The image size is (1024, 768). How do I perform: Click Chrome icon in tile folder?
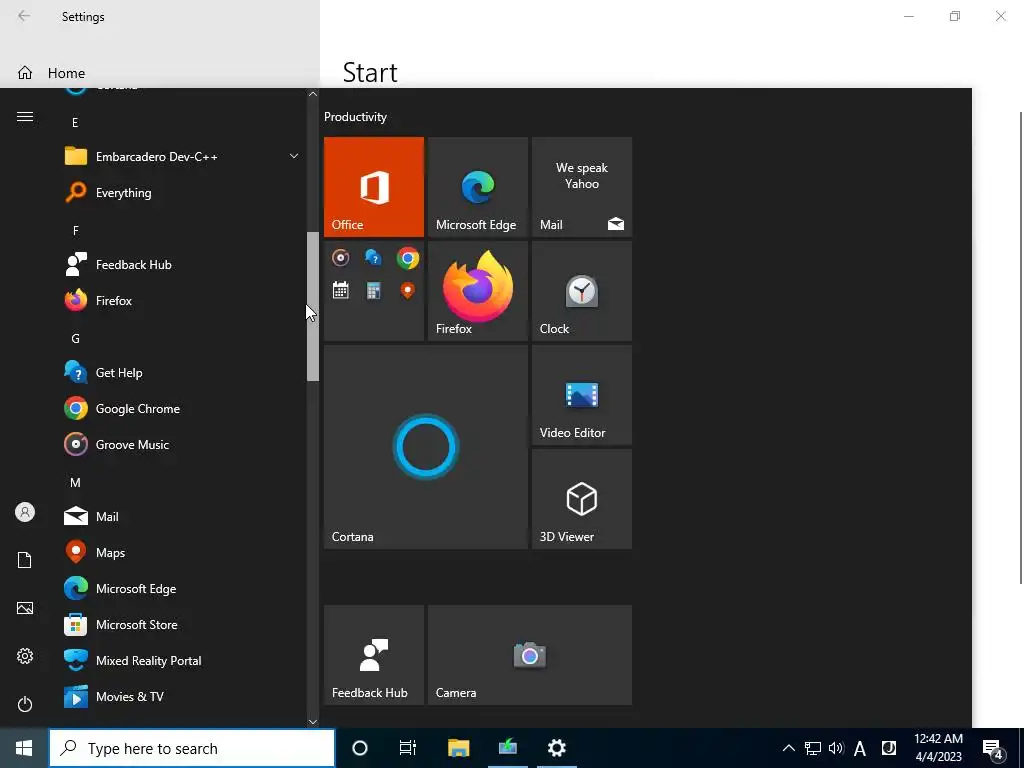tap(408, 257)
